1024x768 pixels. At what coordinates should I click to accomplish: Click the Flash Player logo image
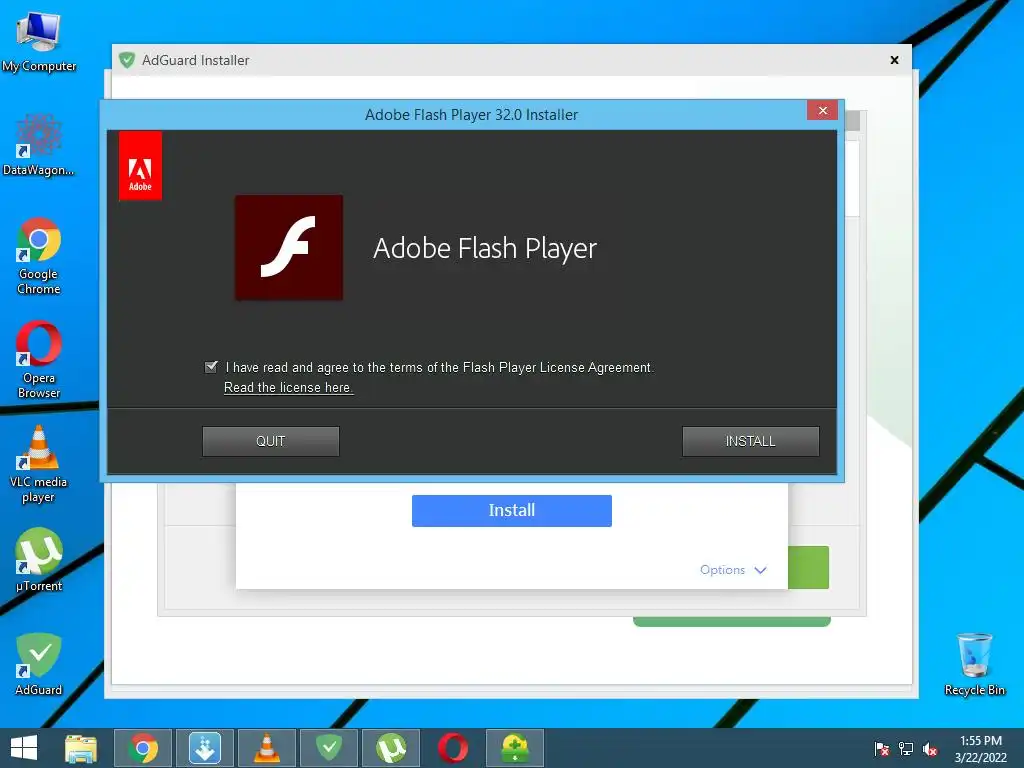coord(289,248)
